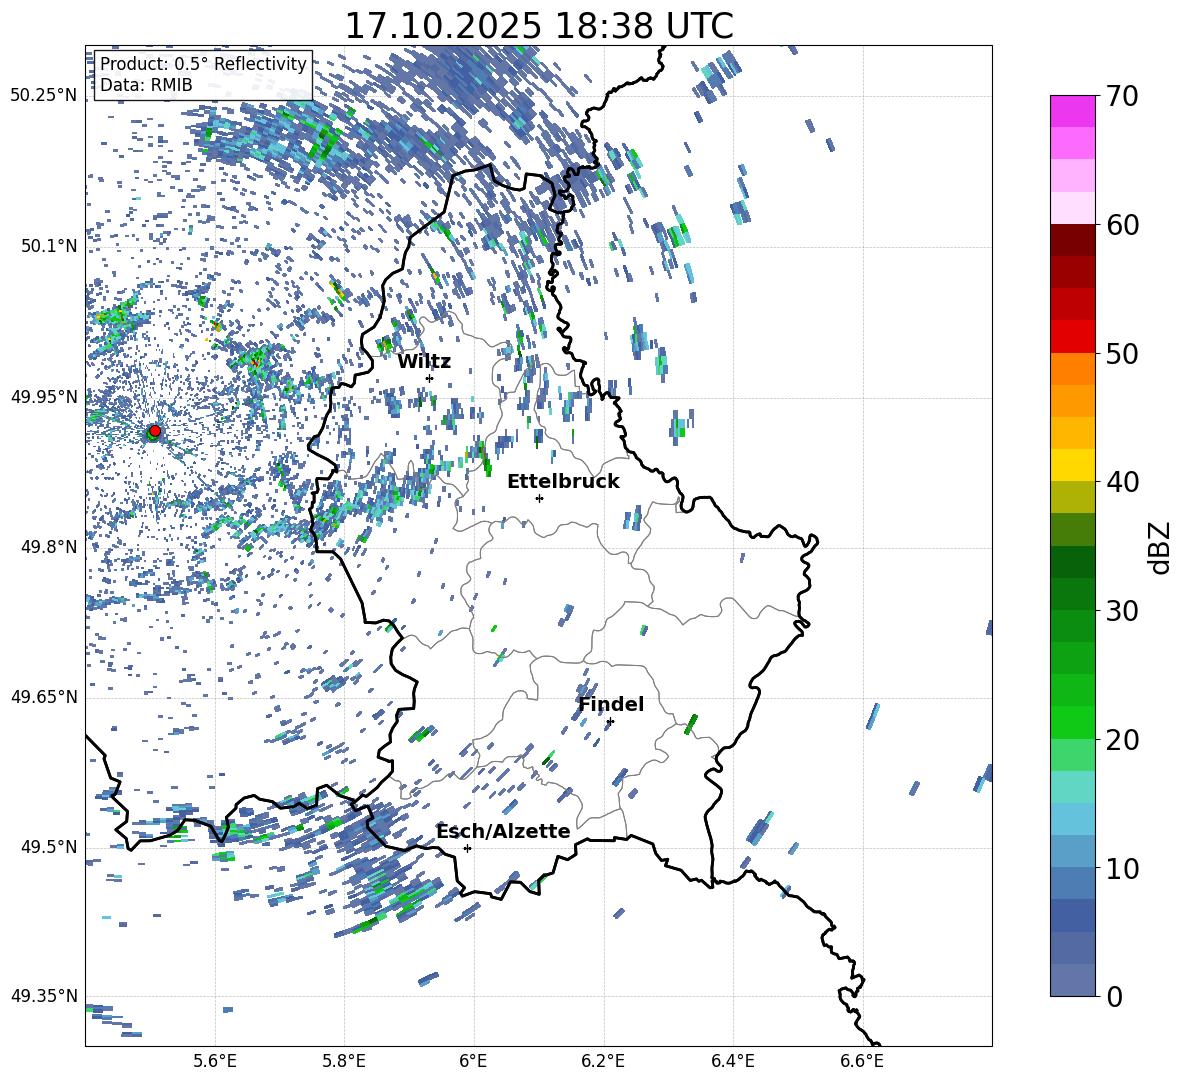The height and width of the screenshot is (1081, 1184).
Task: Click the red radar site marker
Action: [x=155, y=430]
